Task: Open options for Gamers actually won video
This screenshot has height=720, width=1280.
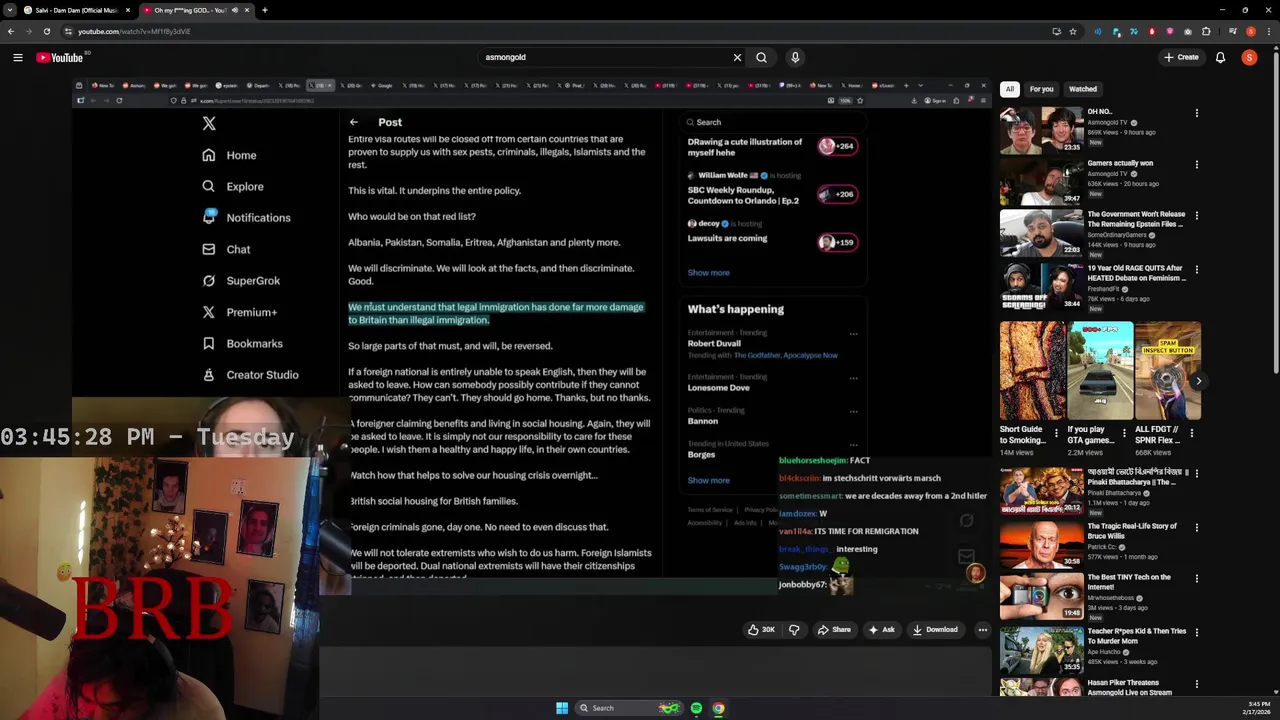Action: 1196,164
